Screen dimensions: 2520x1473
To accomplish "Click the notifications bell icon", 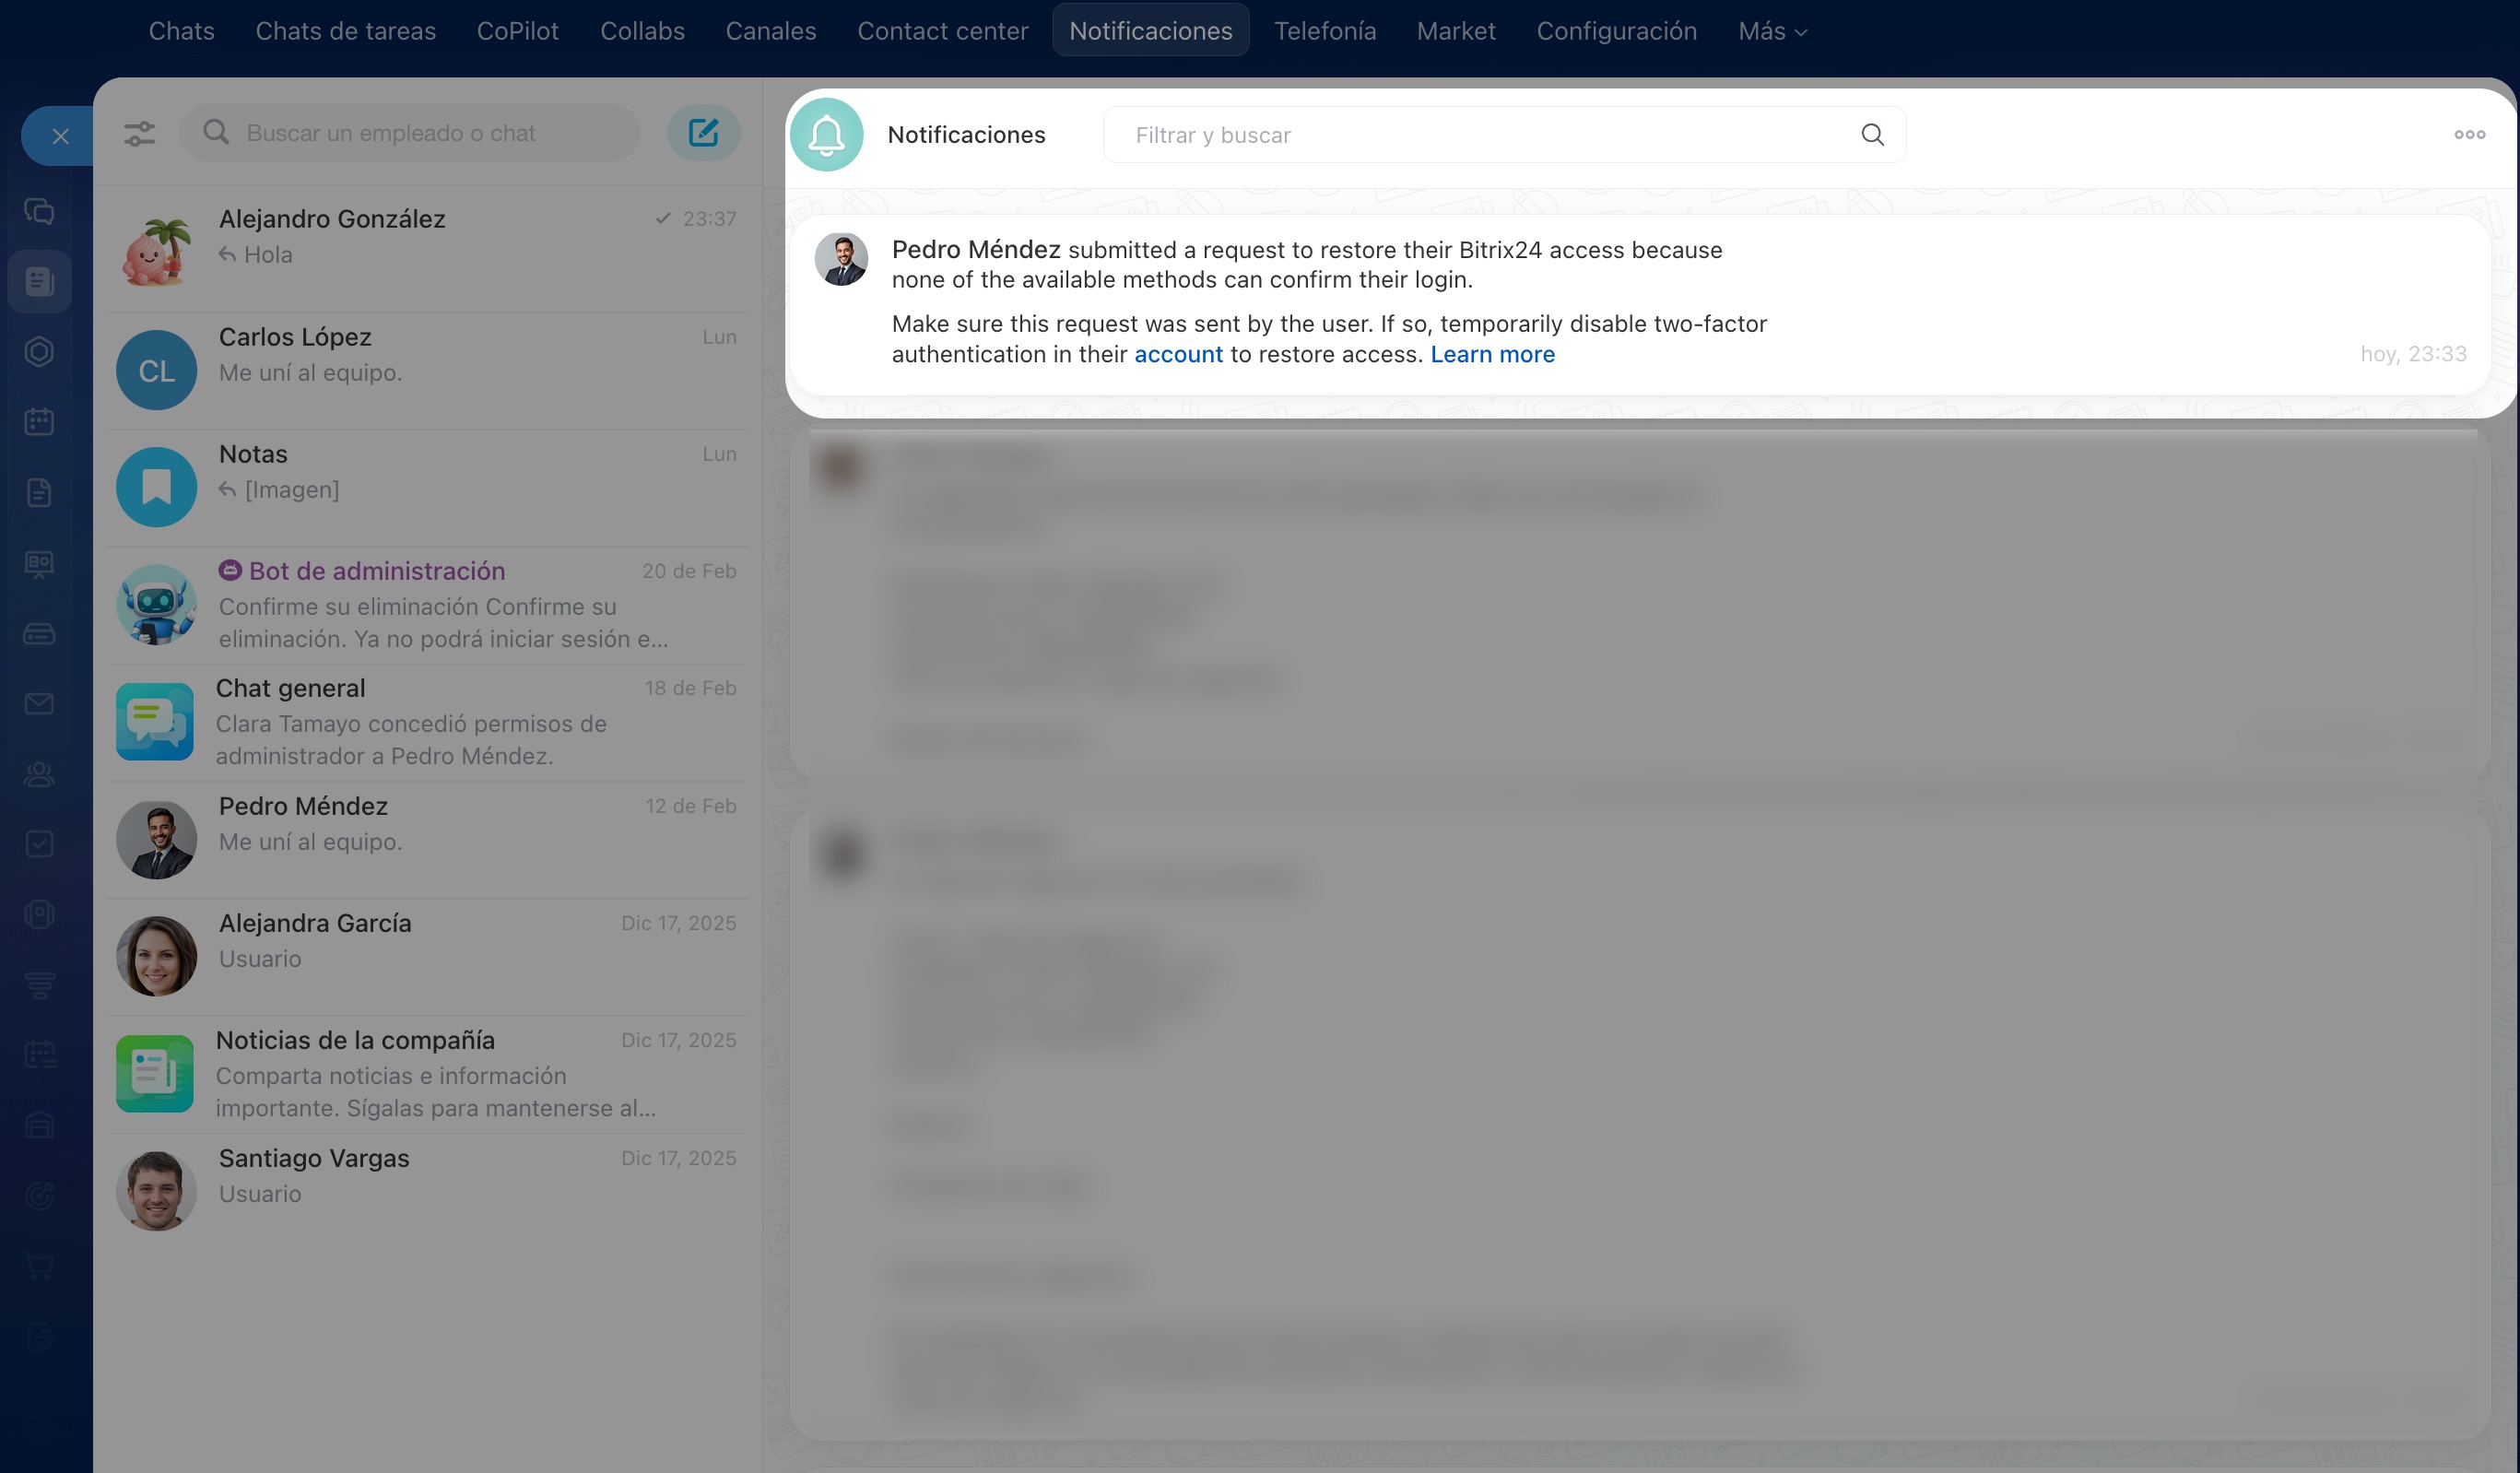I will (826, 135).
